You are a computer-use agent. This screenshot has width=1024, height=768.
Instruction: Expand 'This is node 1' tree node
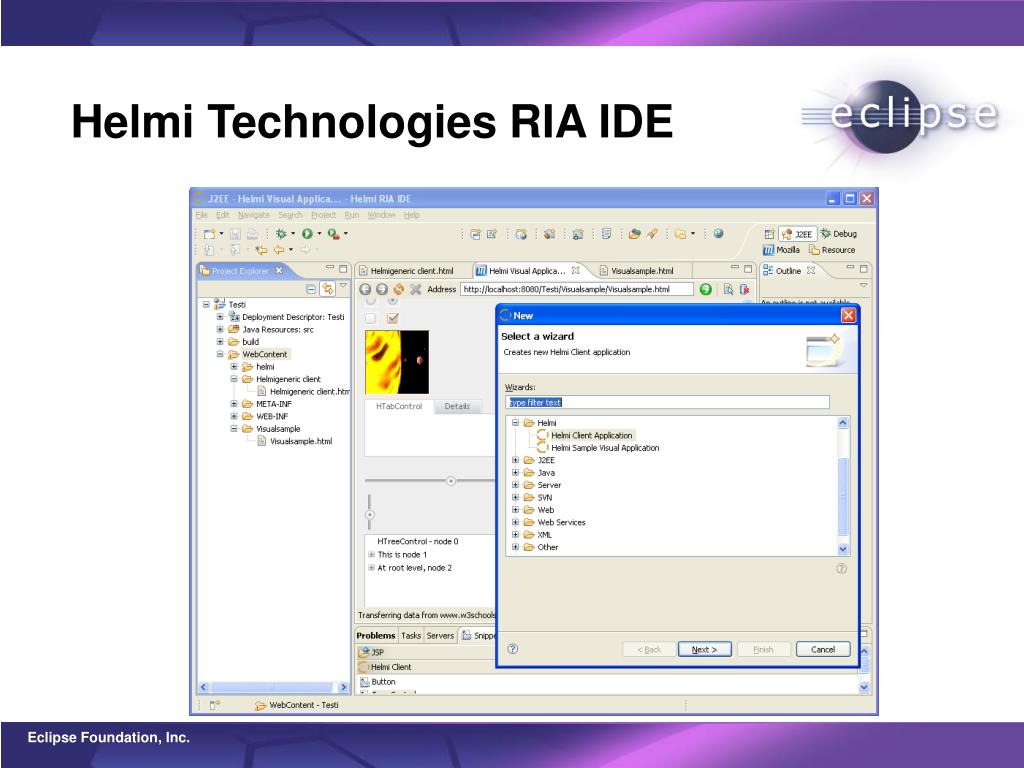372,554
